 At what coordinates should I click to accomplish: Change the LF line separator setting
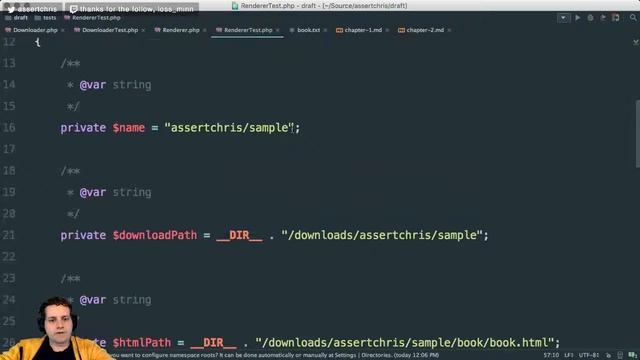(569, 356)
